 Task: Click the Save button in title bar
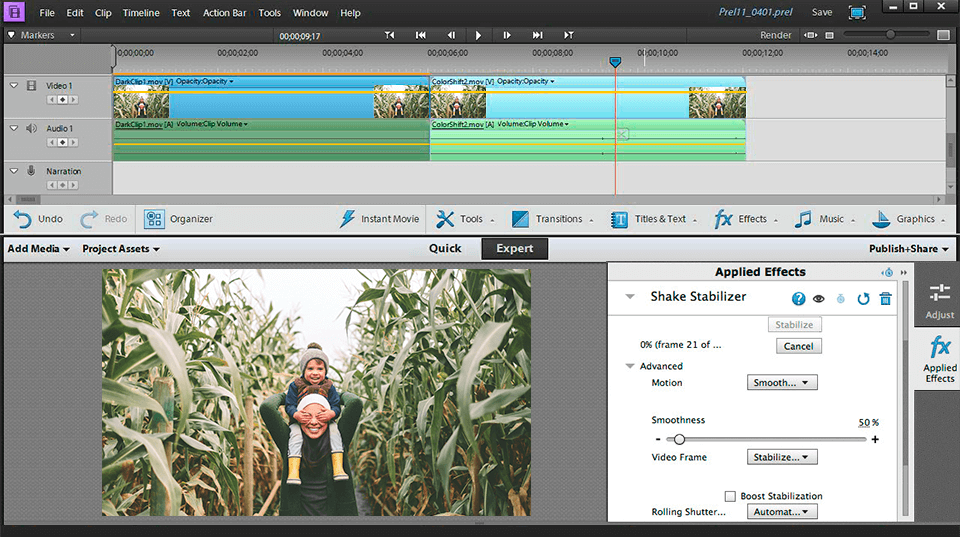822,12
